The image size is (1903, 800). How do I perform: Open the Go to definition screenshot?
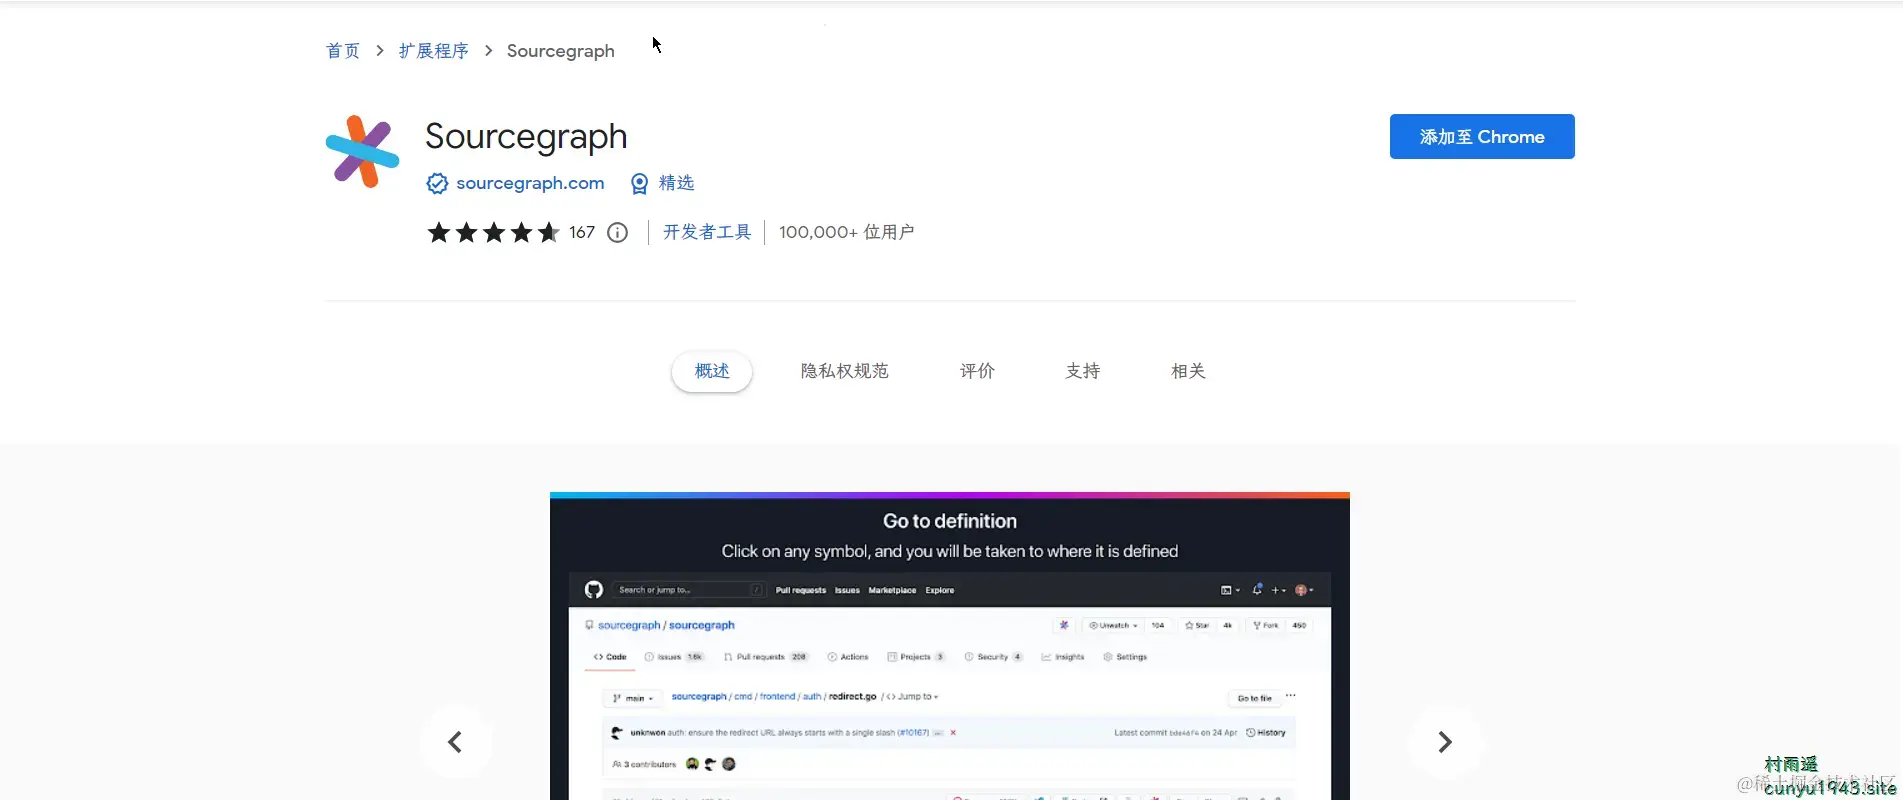950,646
